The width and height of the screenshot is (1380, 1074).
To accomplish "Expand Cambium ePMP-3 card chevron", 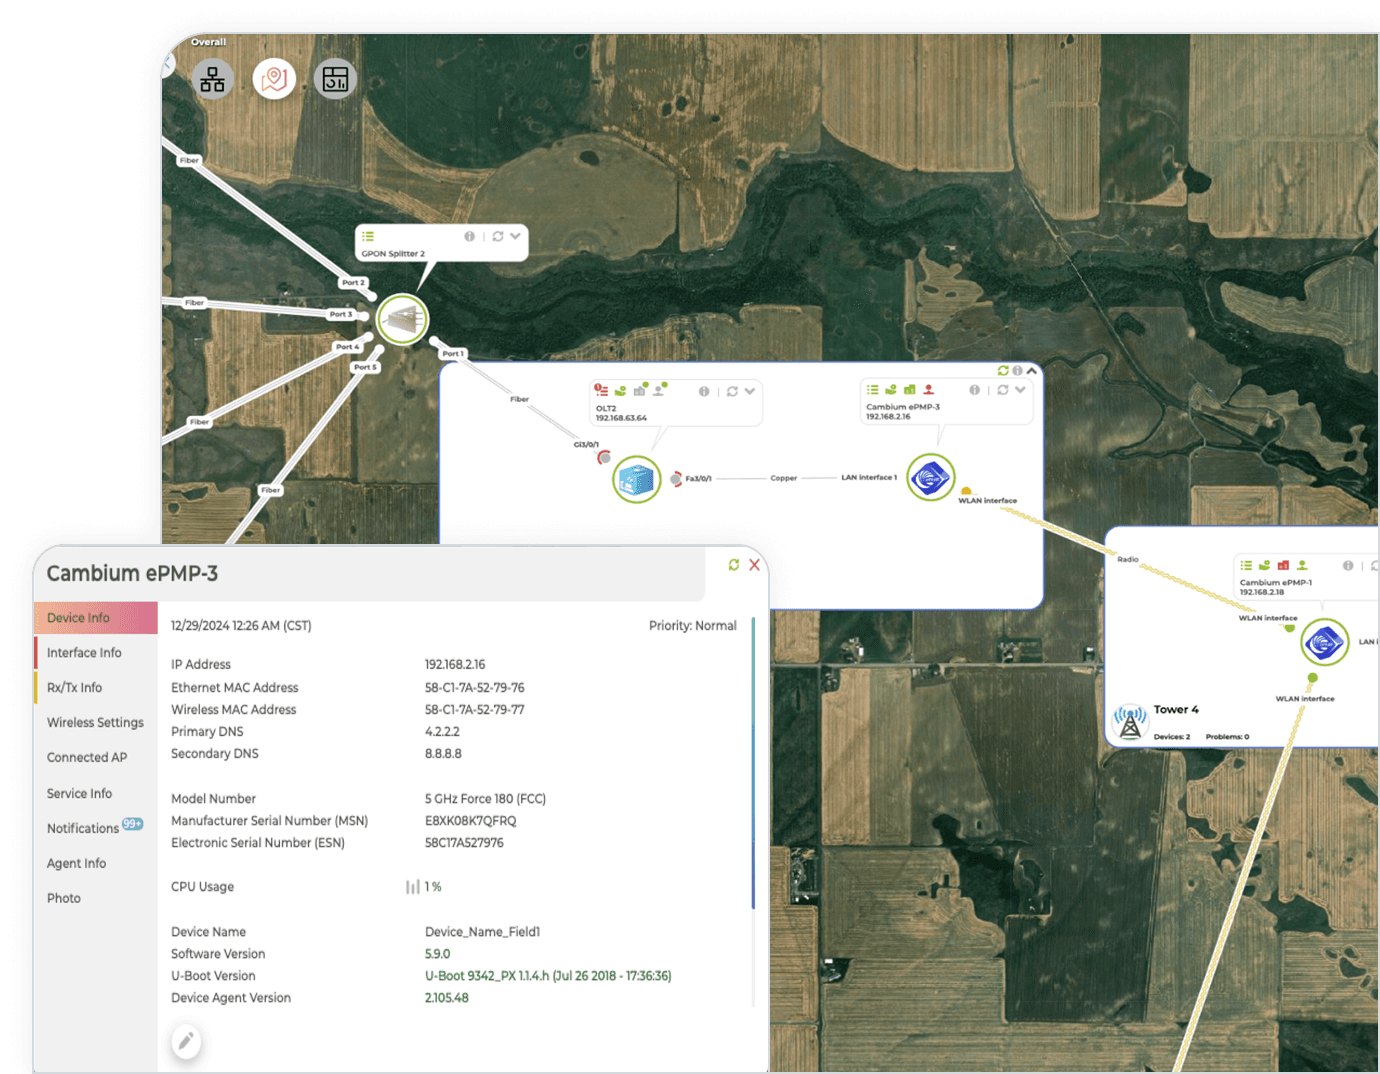I will point(1020,390).
